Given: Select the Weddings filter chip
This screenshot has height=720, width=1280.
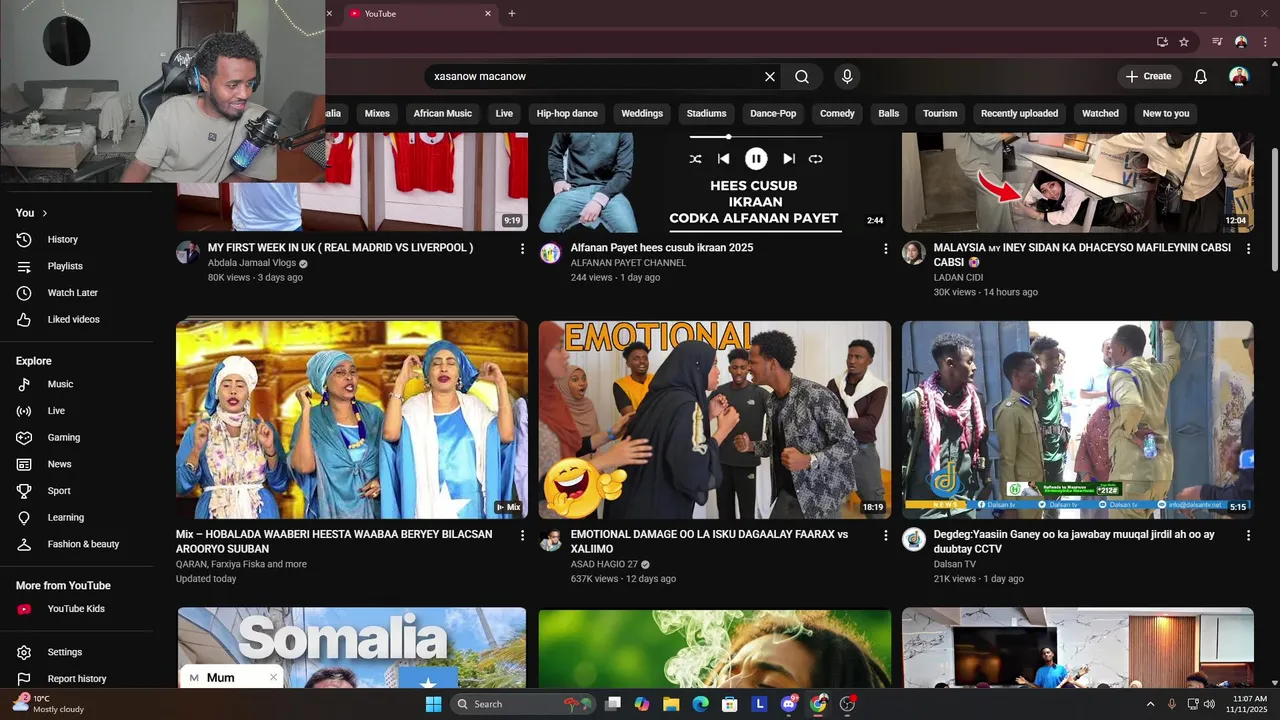Looking at the screenshot, I should (642, 113).
